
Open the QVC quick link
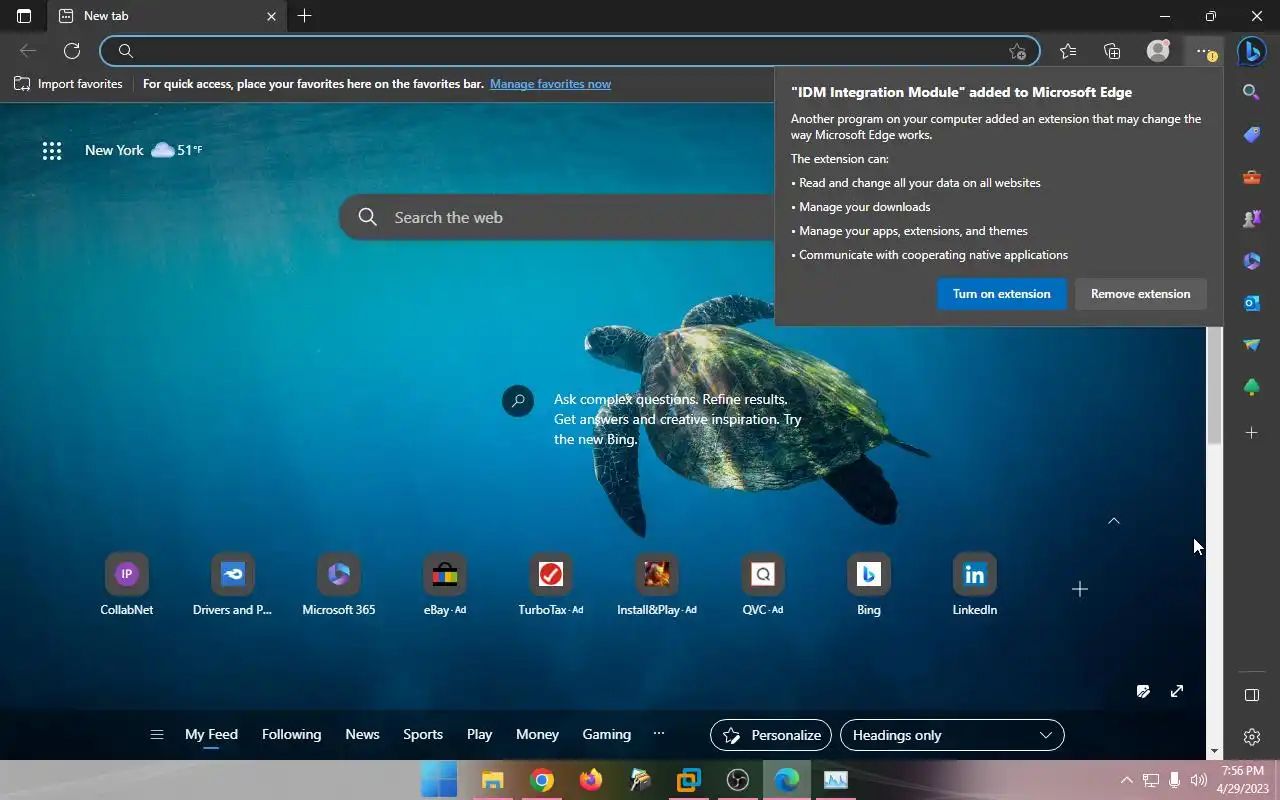763,586
